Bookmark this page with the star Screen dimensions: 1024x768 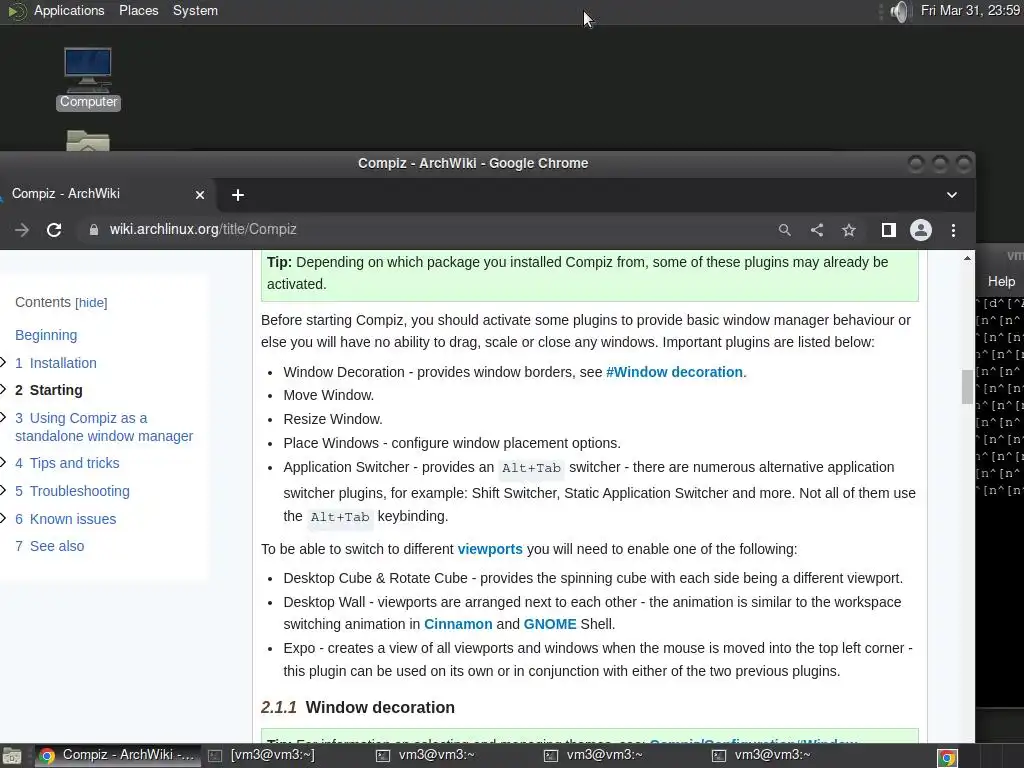tap(848, 230)
